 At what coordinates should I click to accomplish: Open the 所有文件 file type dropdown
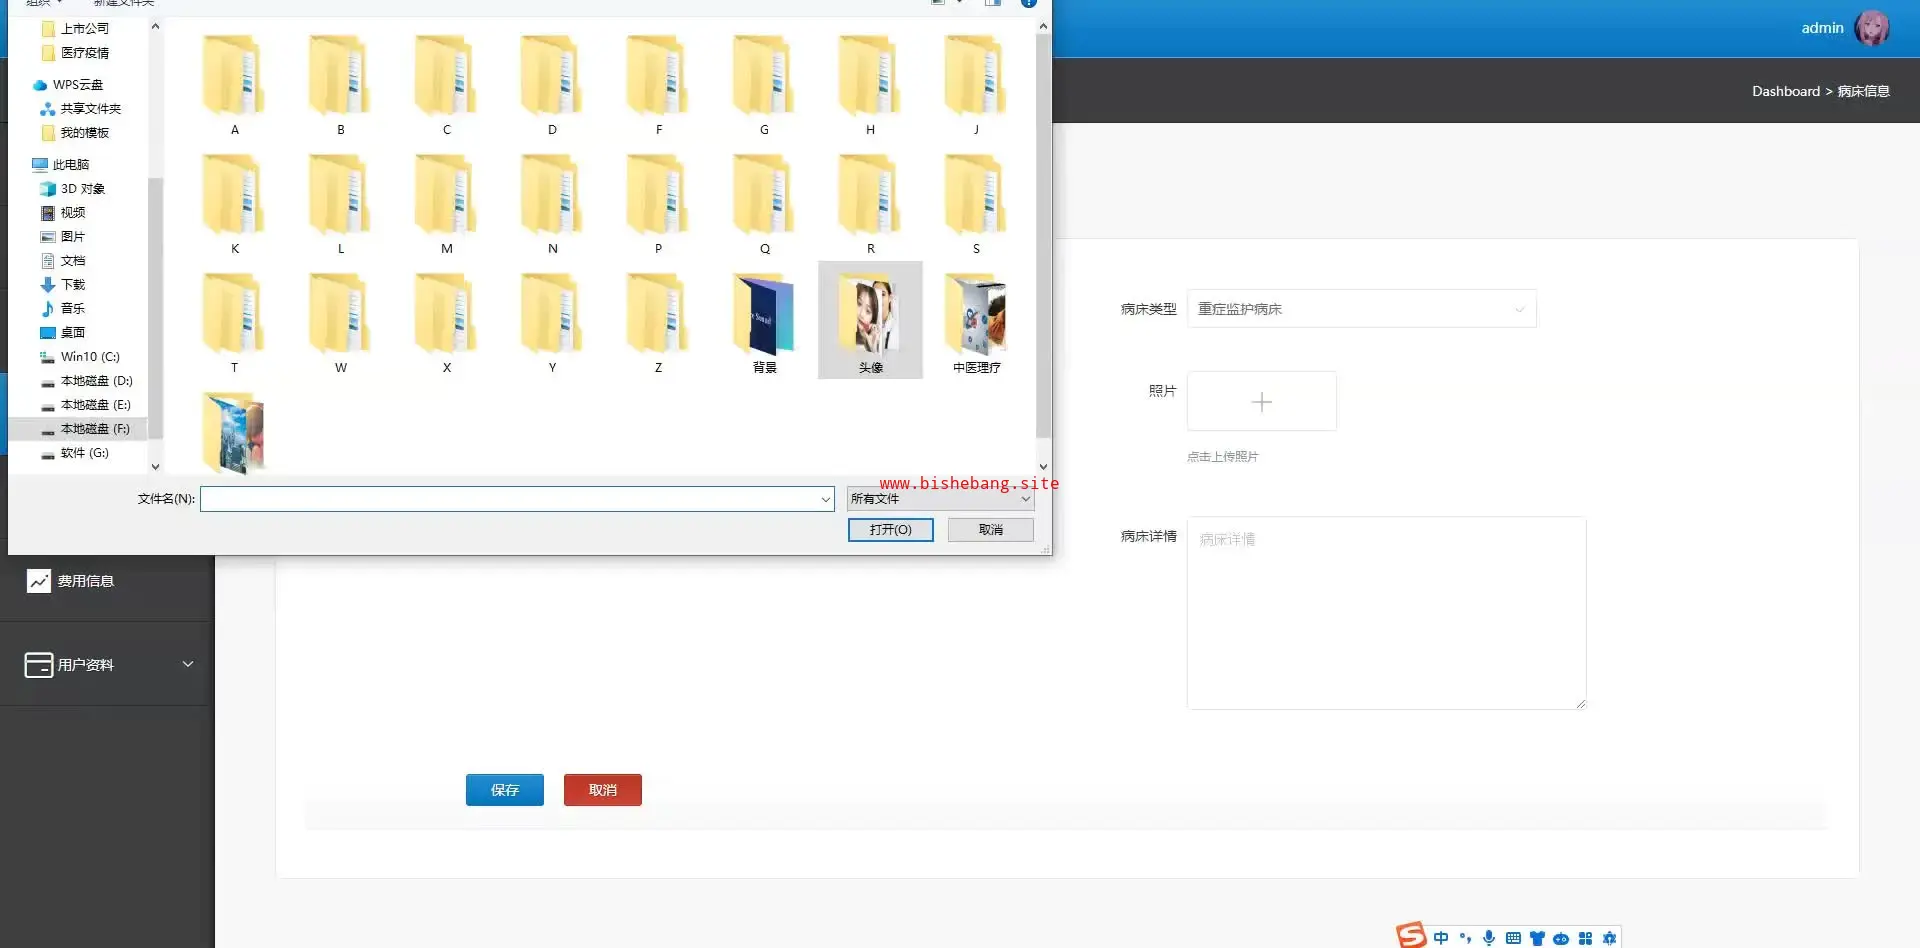(x=940, y=499)
